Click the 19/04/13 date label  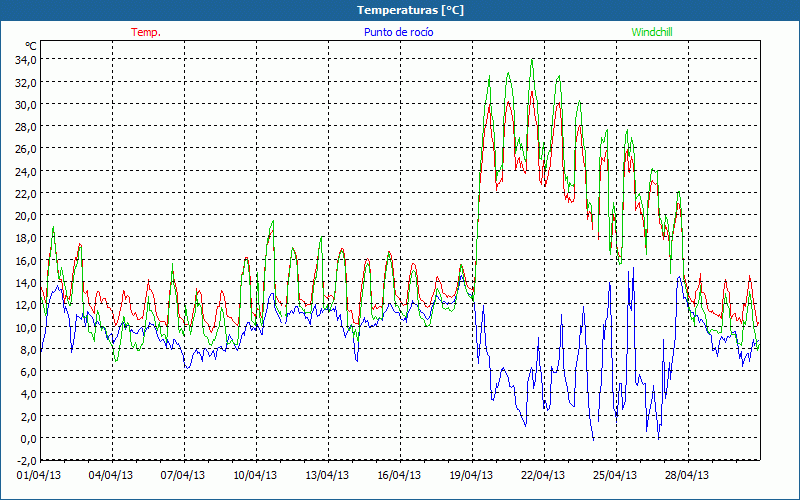coord(471,476)
